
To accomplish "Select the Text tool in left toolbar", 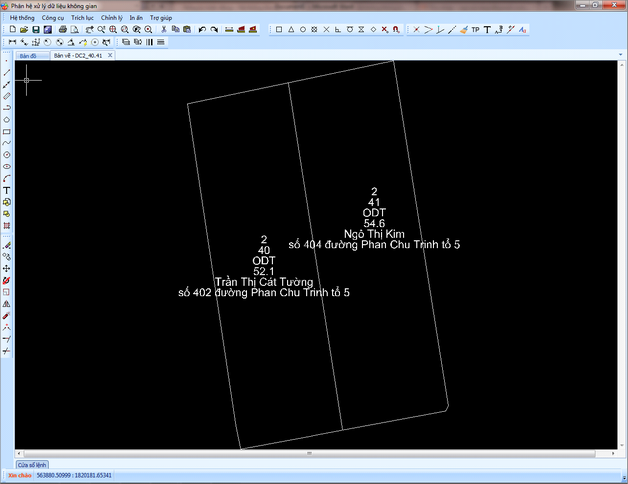I will pos(7,190).
